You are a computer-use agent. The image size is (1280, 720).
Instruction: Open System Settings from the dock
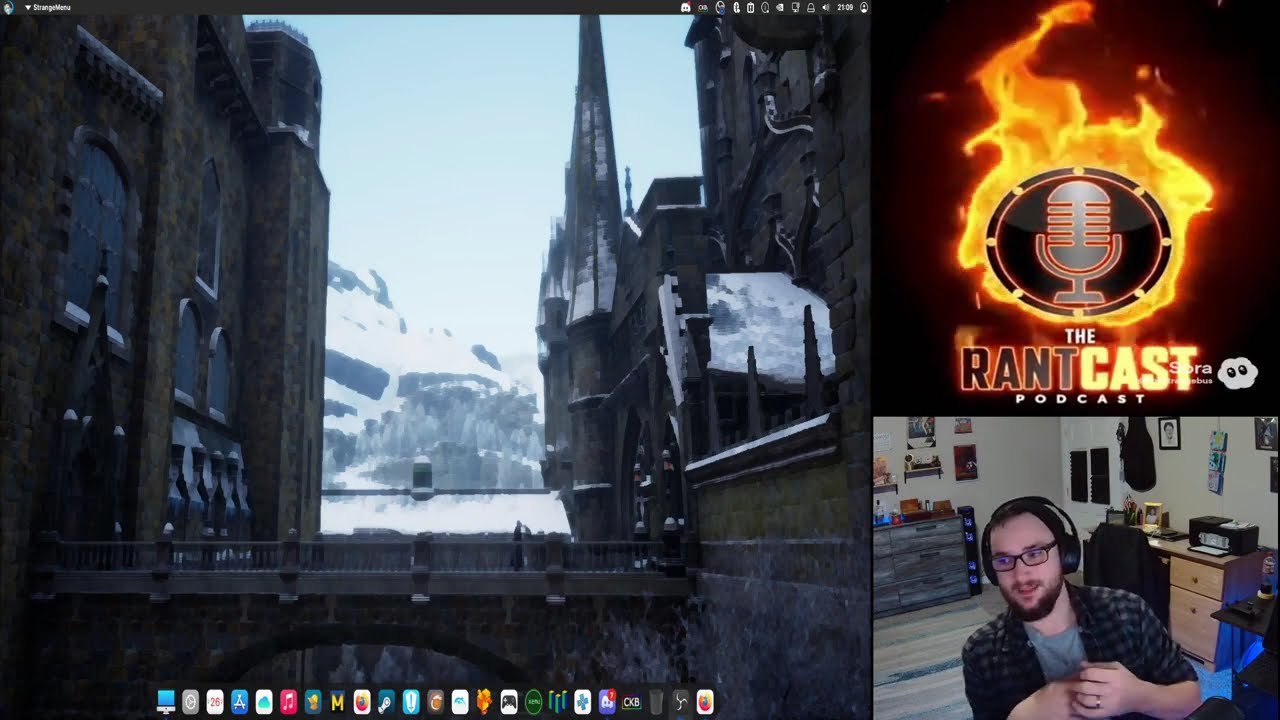(190, 702)
